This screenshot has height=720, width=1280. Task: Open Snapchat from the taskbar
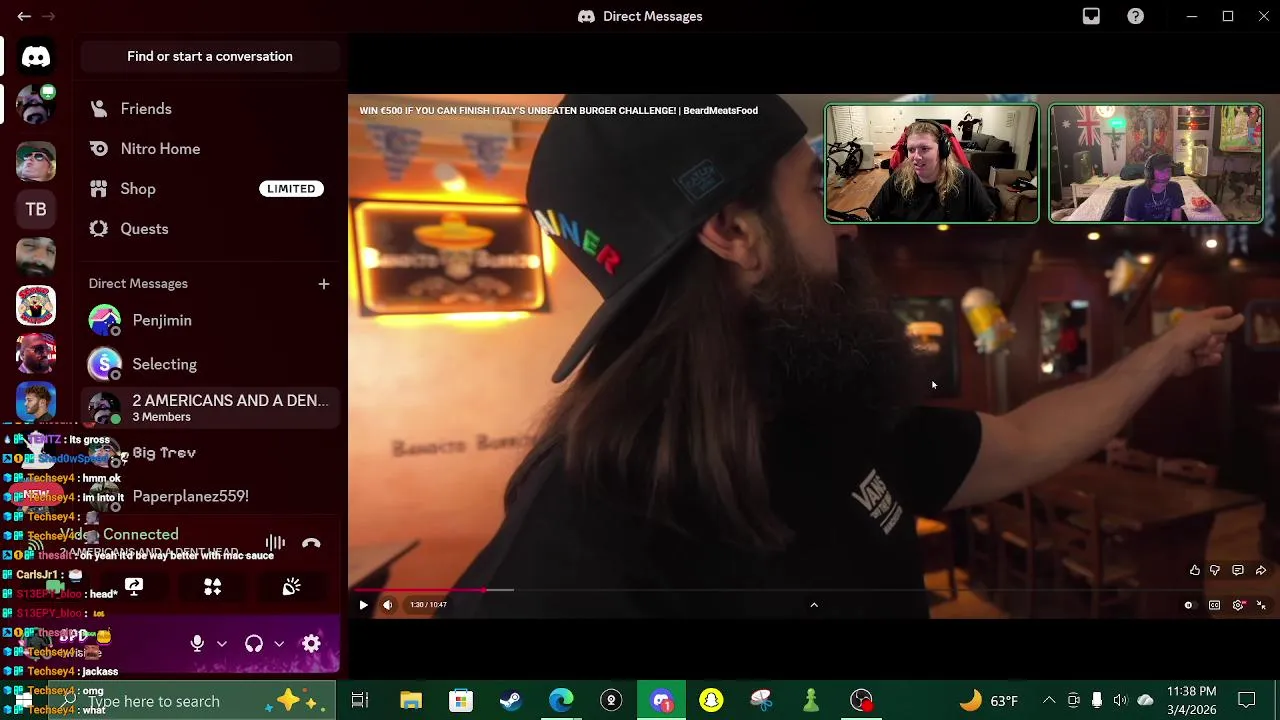[711, 700]
